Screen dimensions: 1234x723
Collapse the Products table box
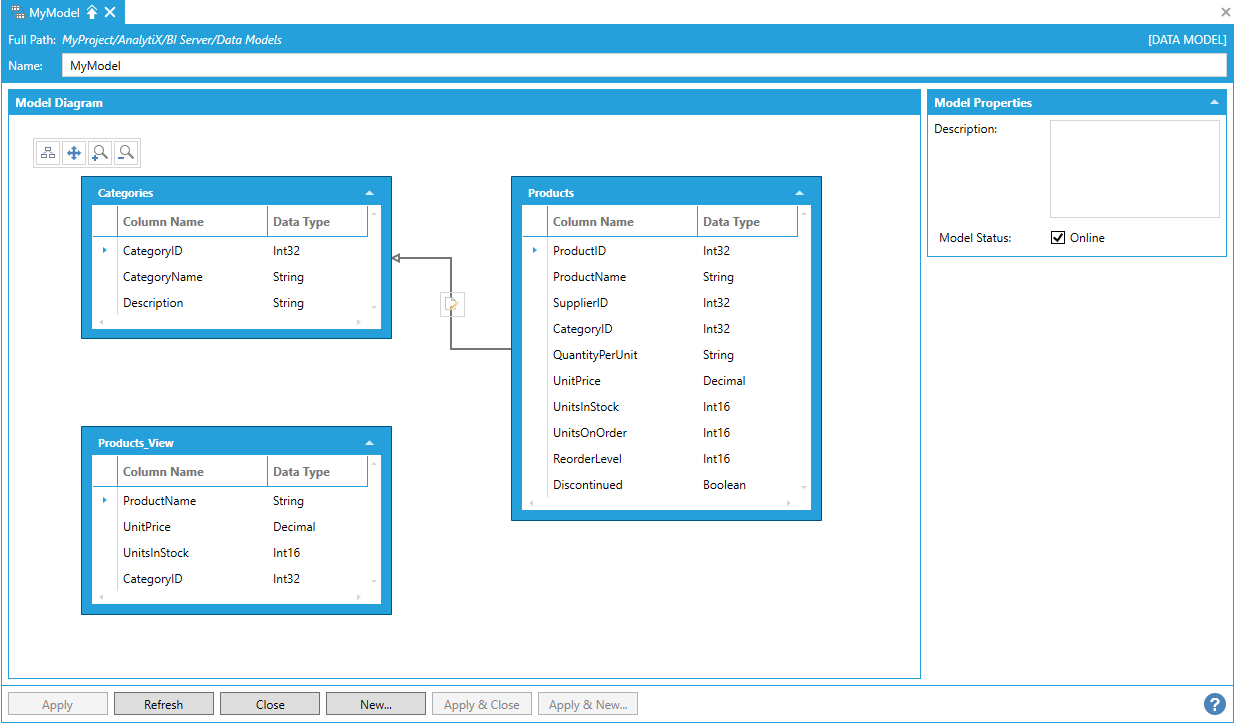tap(799, 193)
